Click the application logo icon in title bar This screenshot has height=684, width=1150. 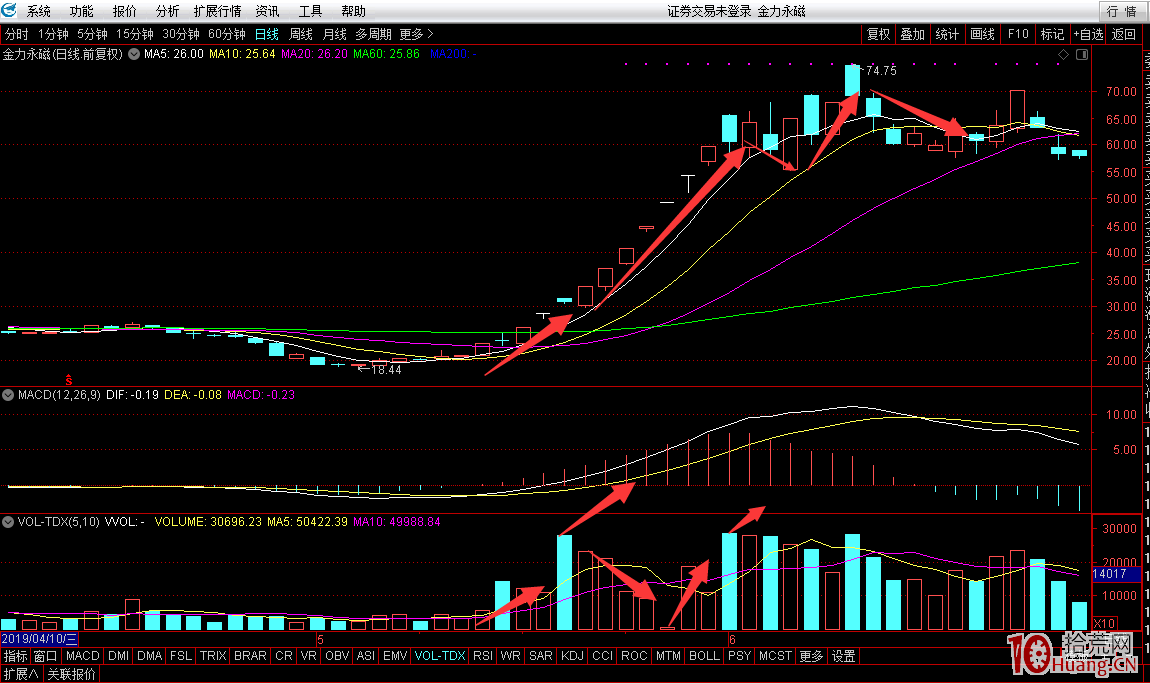pyautogui.click(x=9, y=10)
